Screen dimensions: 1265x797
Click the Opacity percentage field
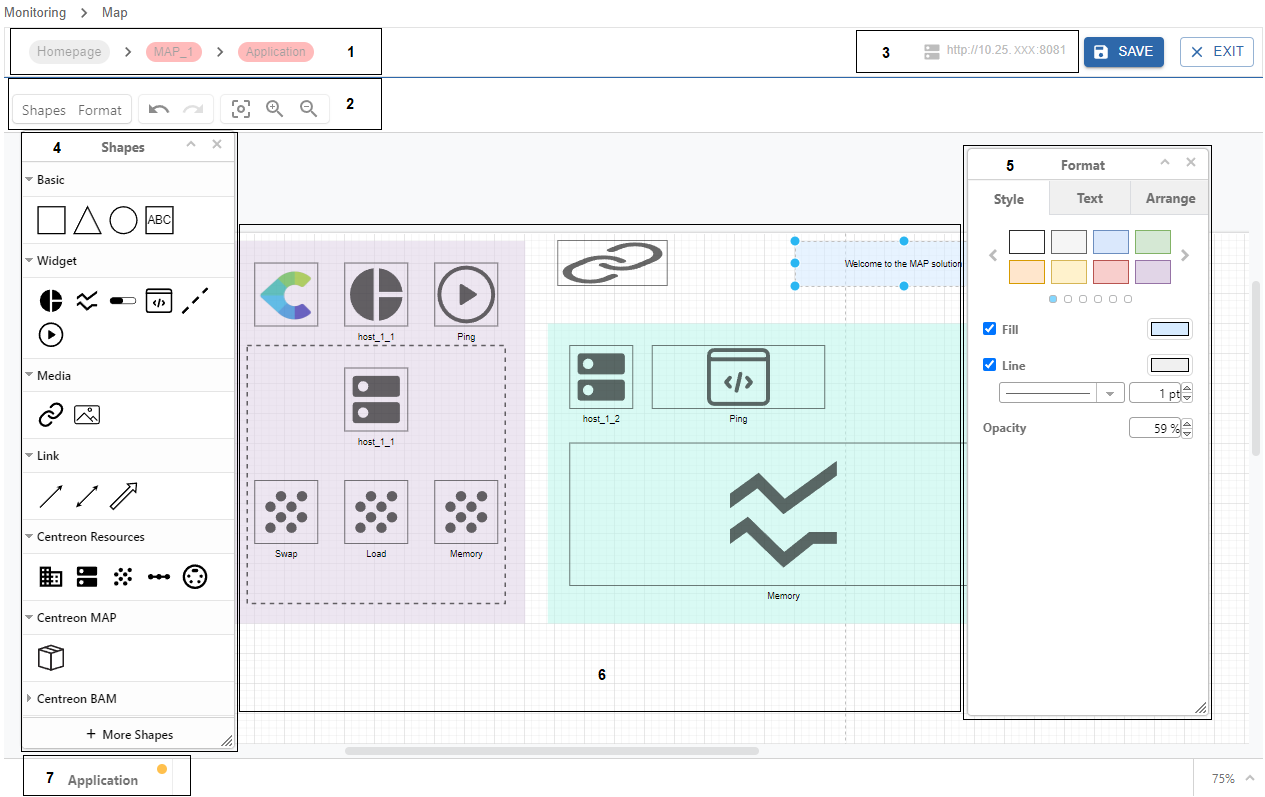tap(1155, 428)
